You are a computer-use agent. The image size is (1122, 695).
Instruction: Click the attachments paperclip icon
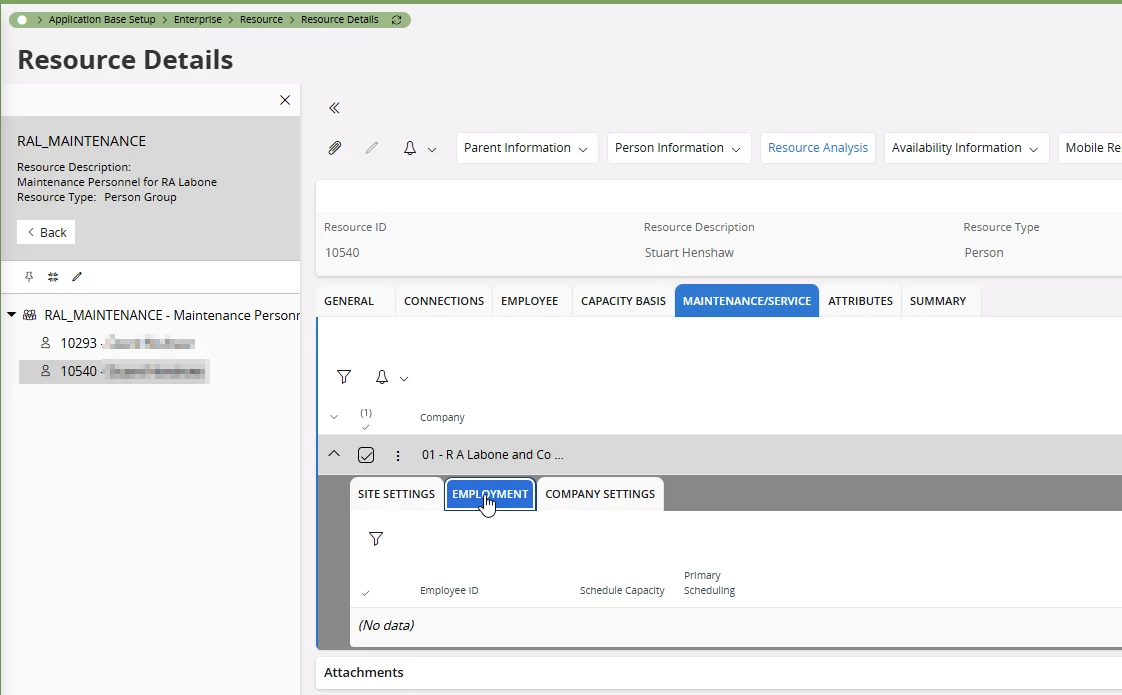point(335,148)
